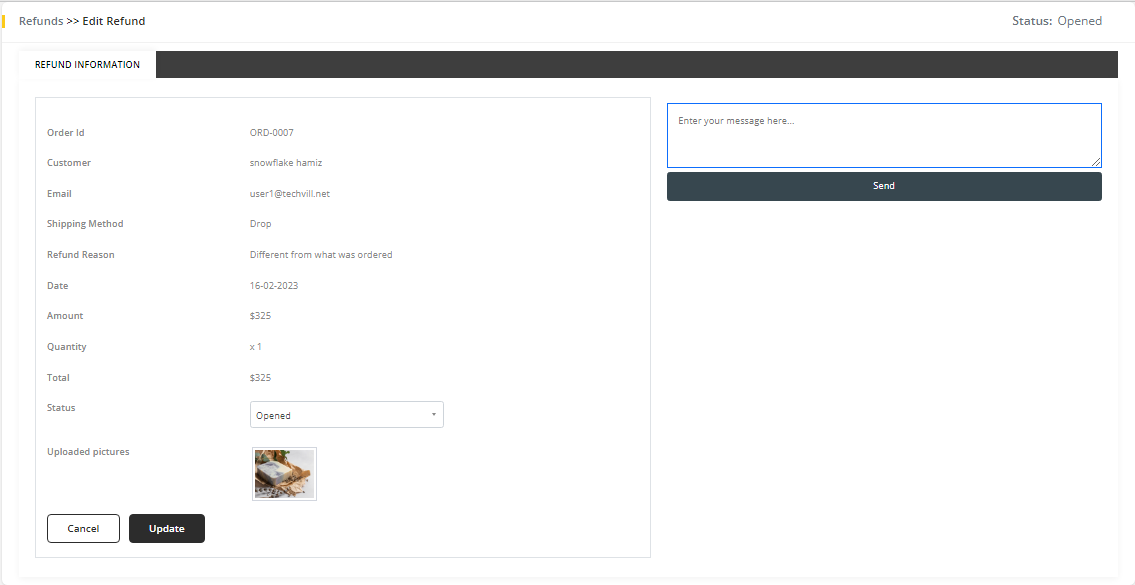The width and height of the screenshot is (1135, 585).
Task: Select the customer name snowflake hamiz
Action: [x=285, y=163]
